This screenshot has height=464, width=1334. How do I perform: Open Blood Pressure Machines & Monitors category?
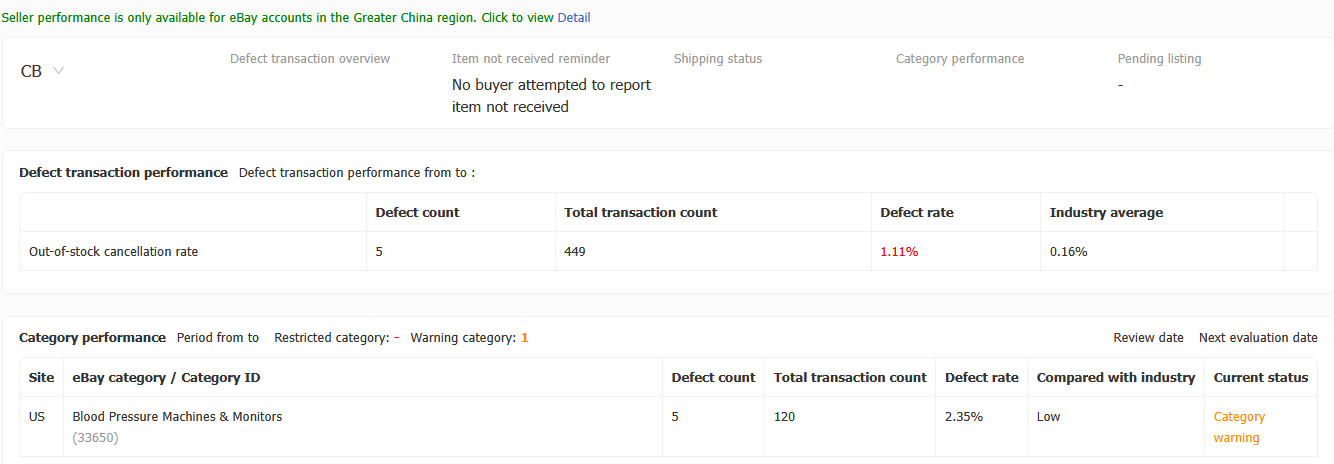pos(177,417)
